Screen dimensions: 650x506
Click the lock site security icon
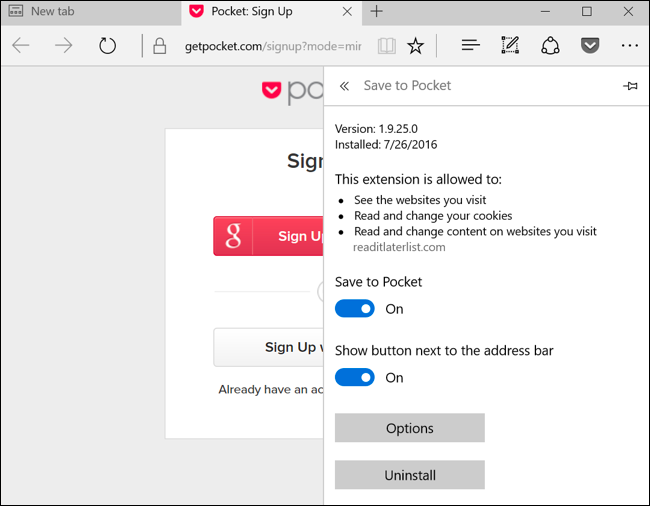pyautogui.click(x=160, y=46)
